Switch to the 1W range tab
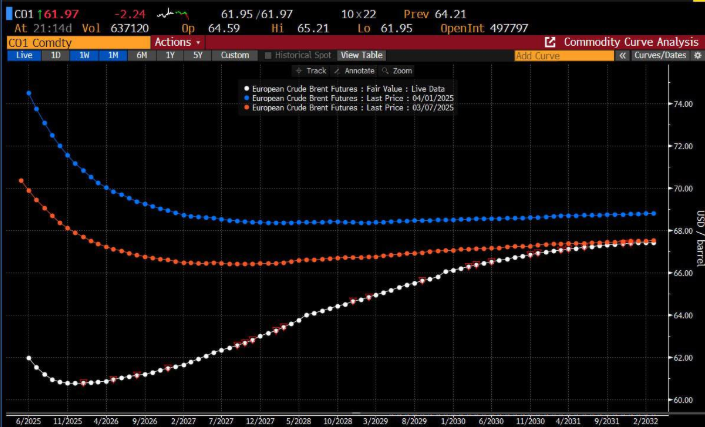This screenshot has width=705, height=427. coord(85,56)
